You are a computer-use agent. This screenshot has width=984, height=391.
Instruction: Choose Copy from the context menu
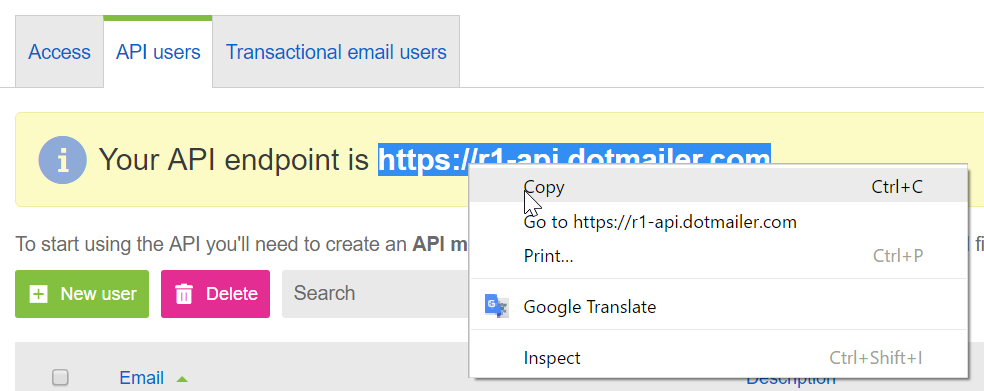click(x=719, y=186)
